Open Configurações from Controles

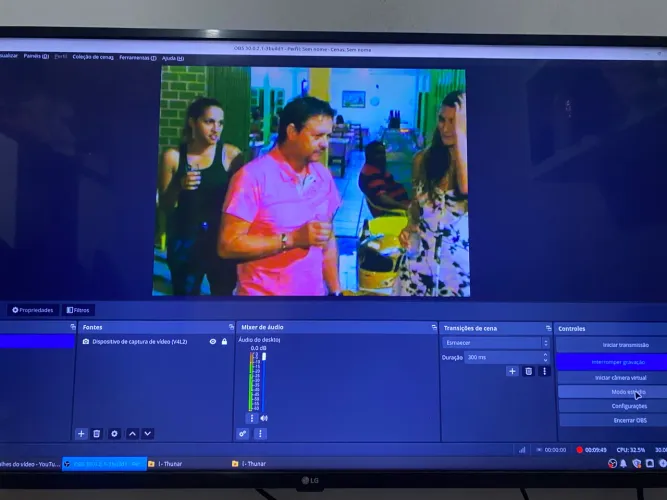click(x=613, y=406)
